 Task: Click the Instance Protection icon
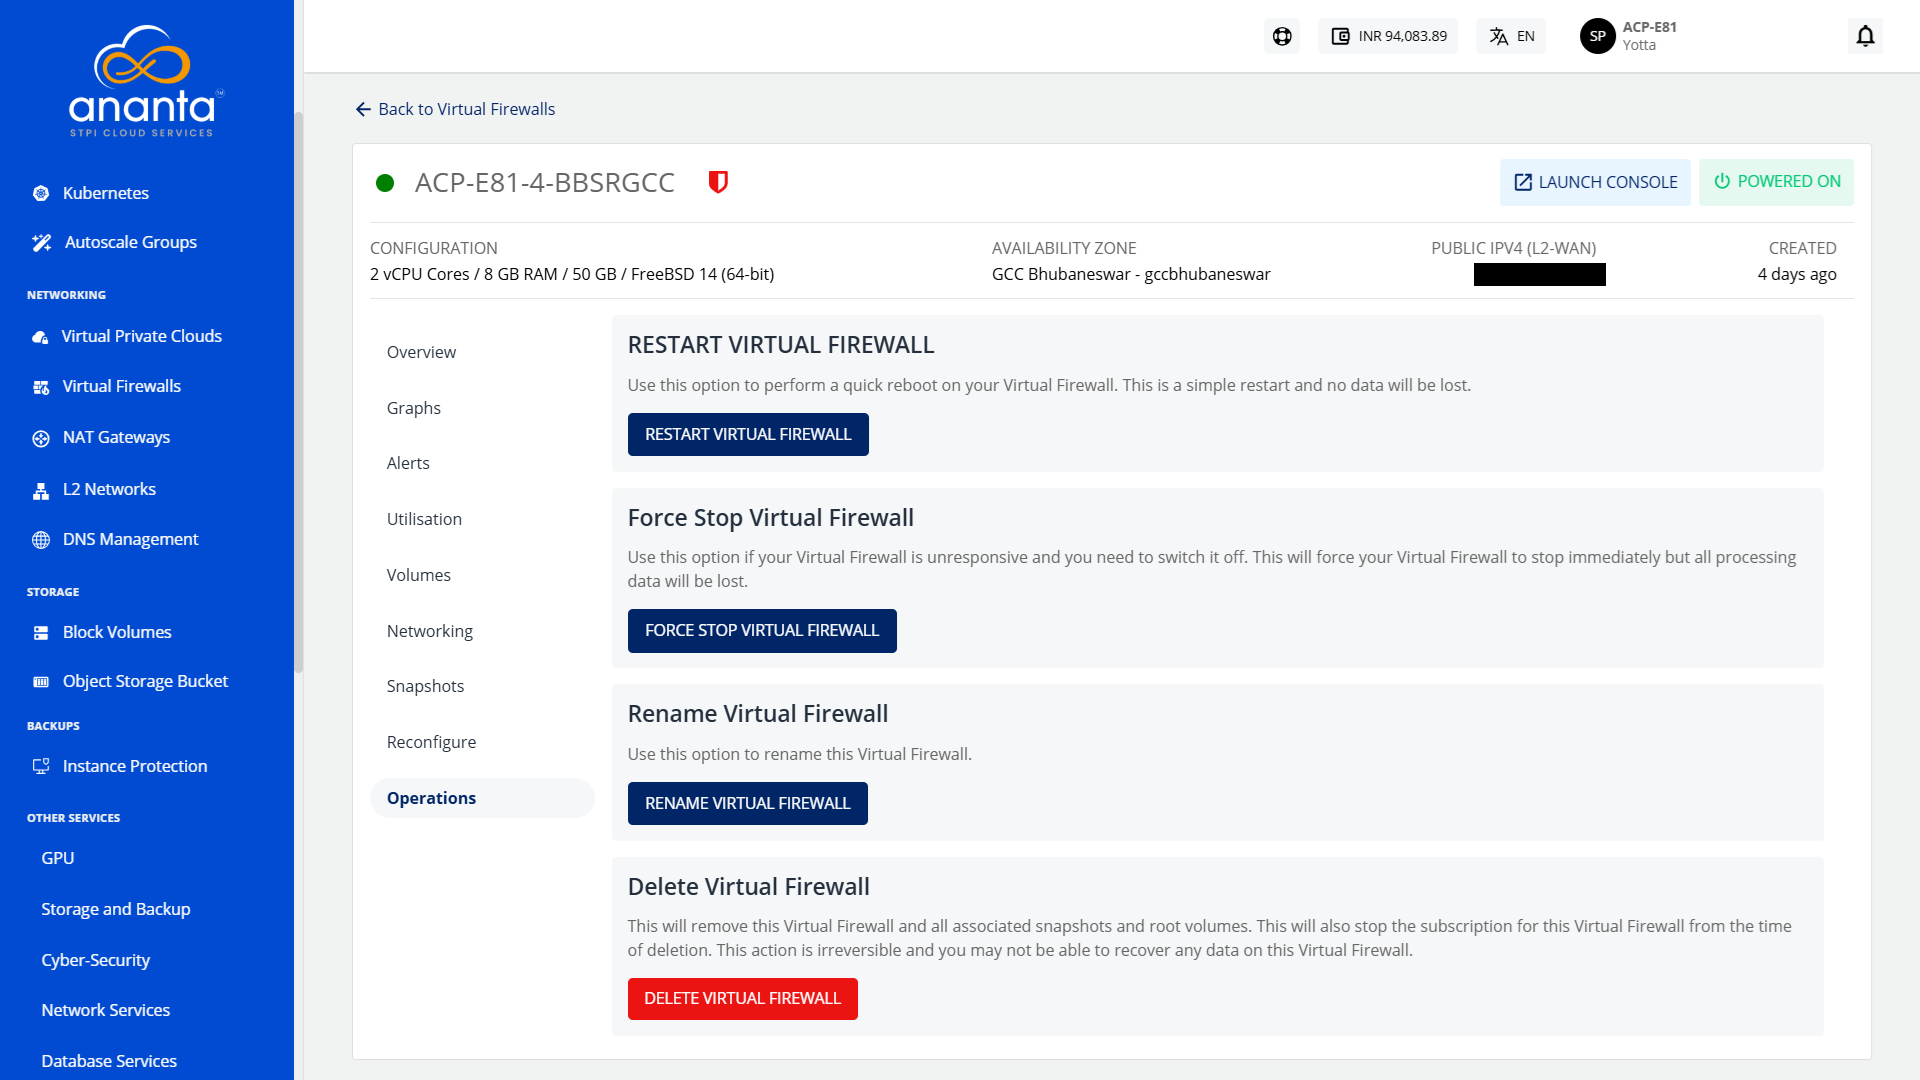tap(41, 767)
